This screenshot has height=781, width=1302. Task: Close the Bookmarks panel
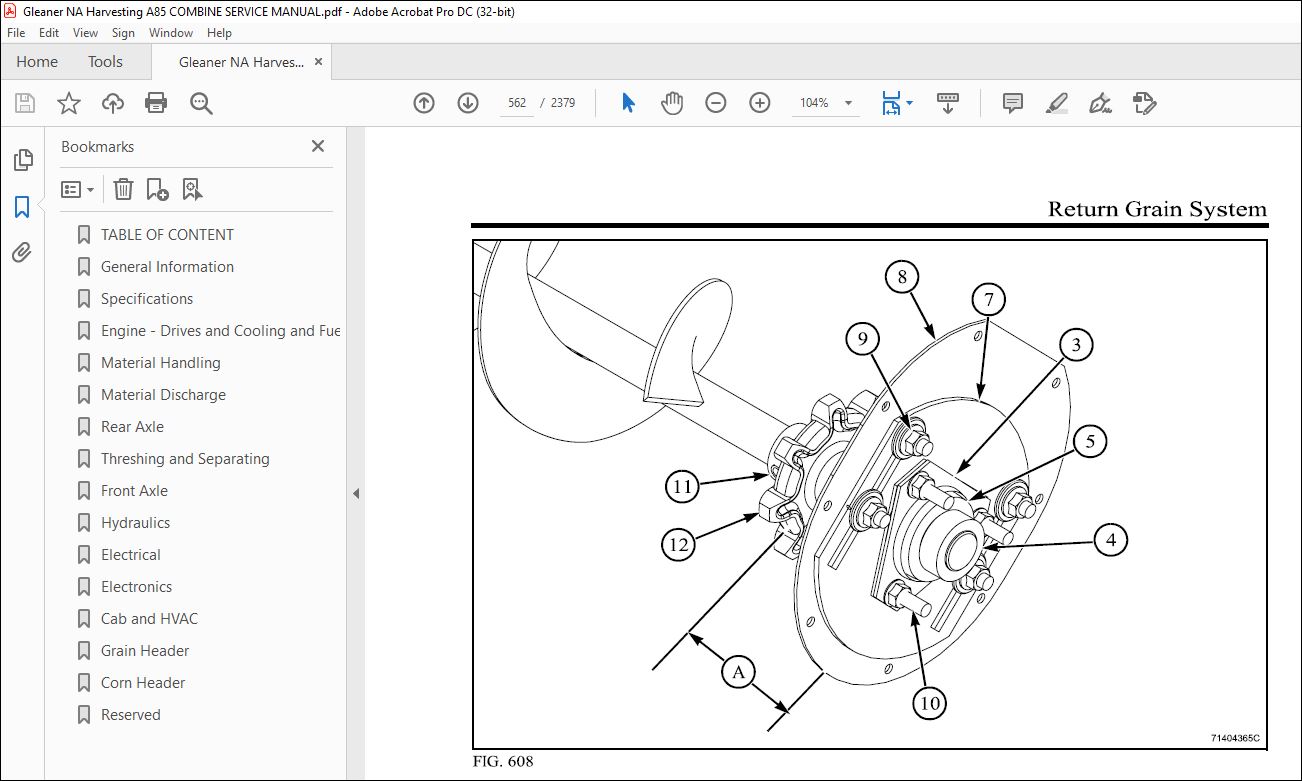(318, 146)
